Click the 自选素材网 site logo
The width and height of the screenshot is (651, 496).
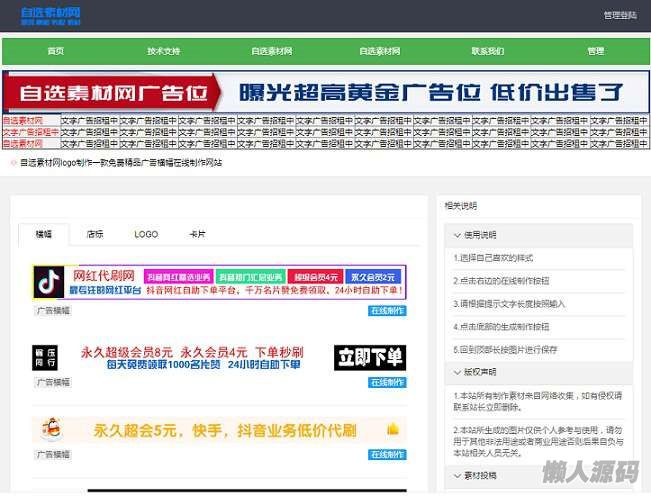pos(51,15)
